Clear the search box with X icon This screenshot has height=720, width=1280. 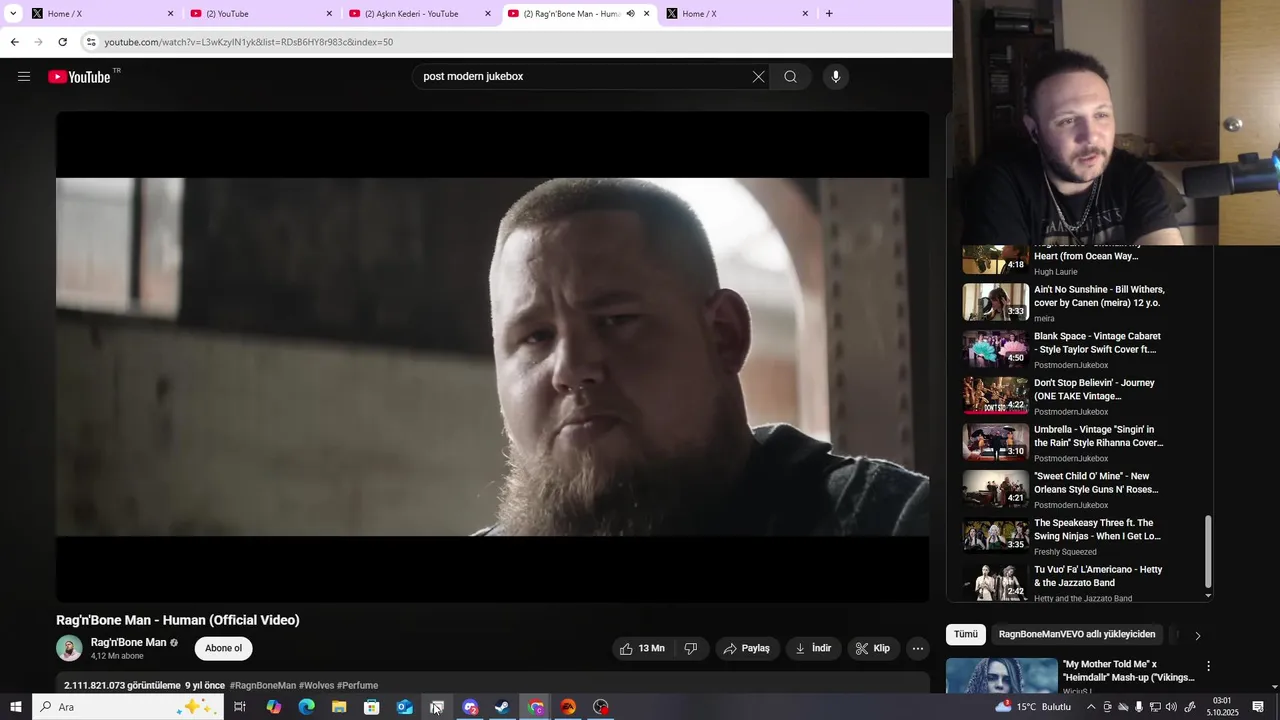(x=758, y=77)
